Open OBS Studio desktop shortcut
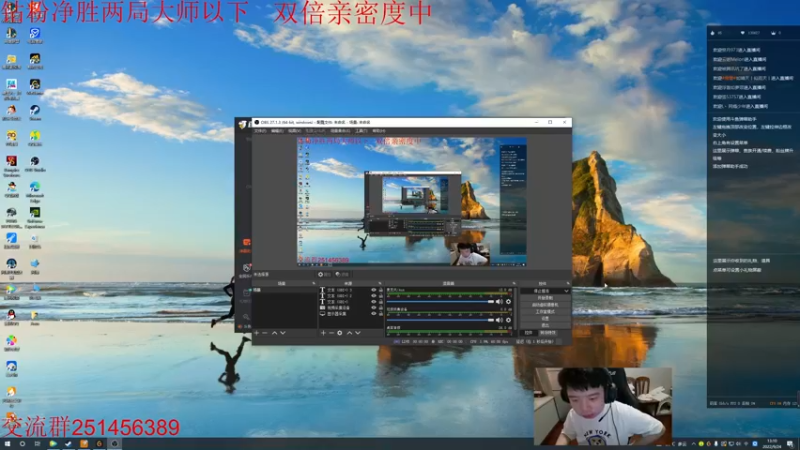The width and height of the screenshot is (800, 450). tap(35, 164)
